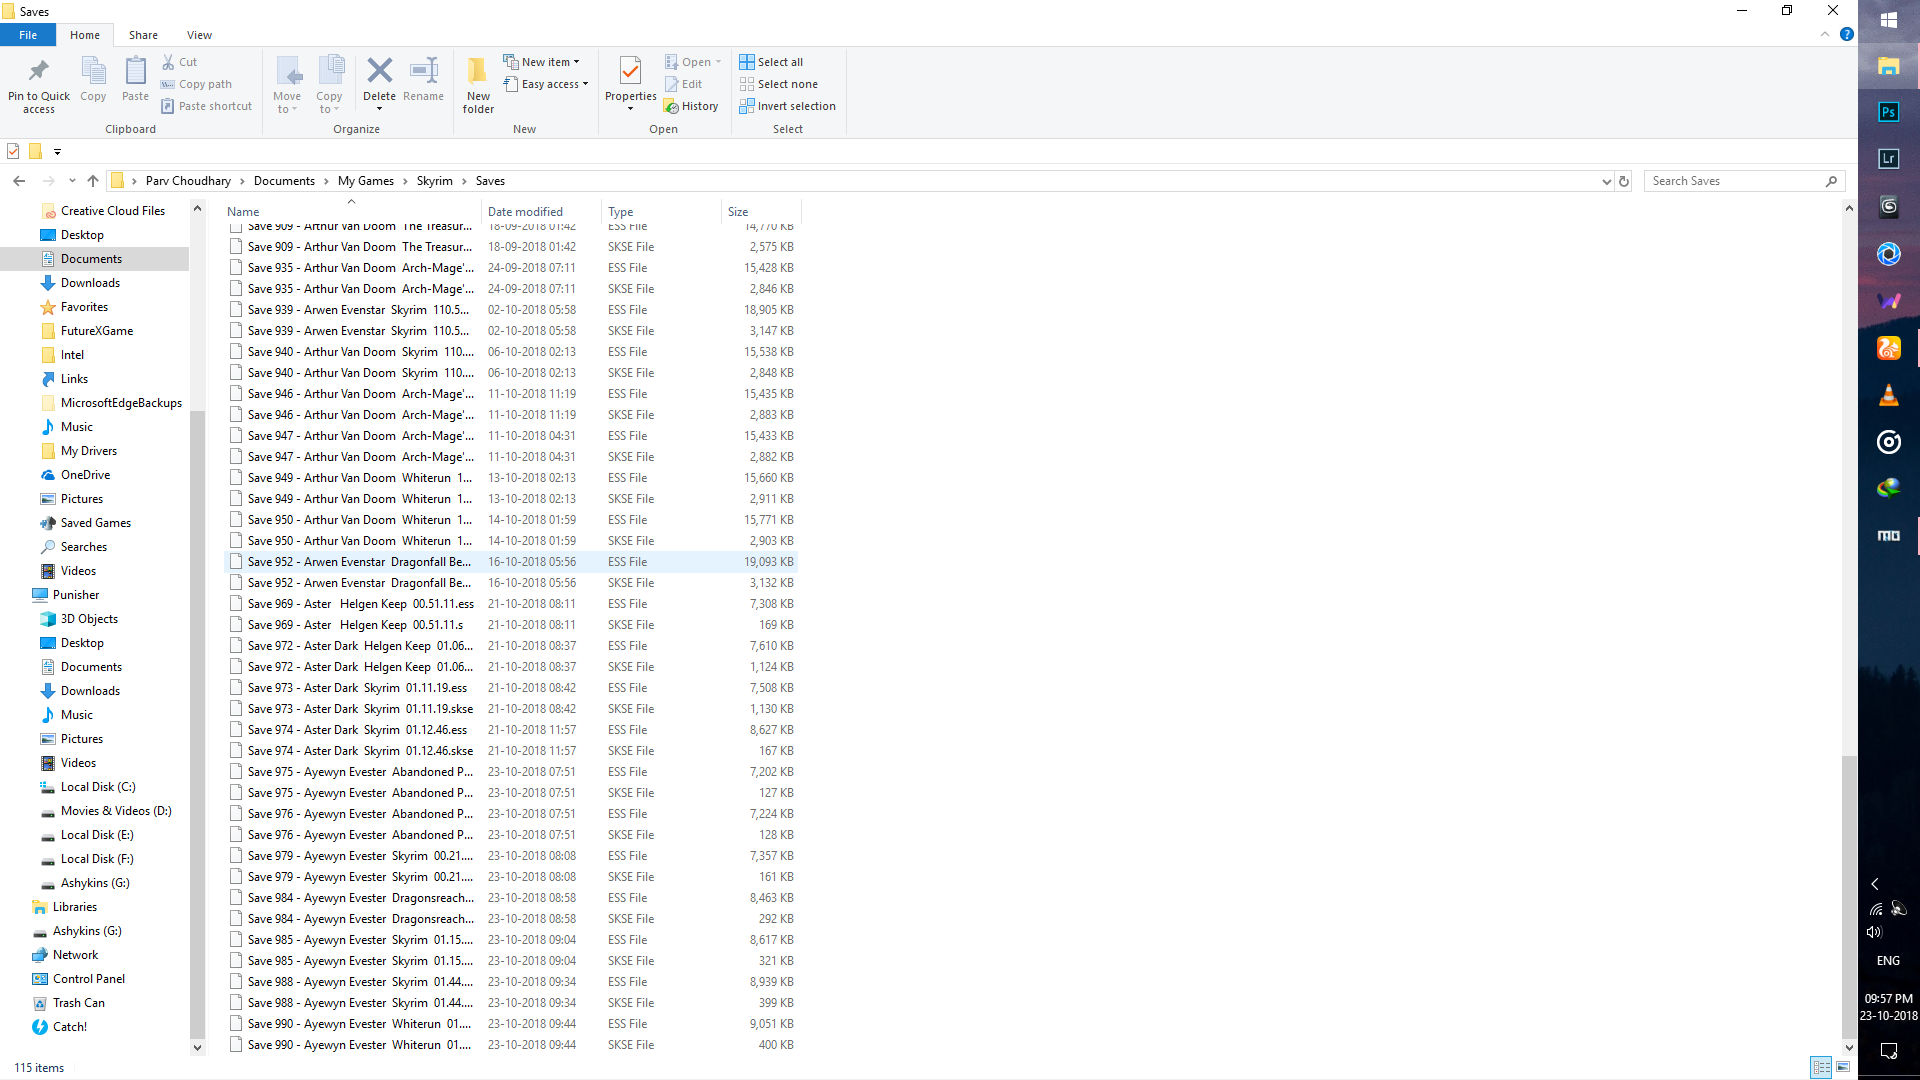
Task: Check the box for Save 935 Arthur Van Doom ESS file
Action: tap(236, 268)
